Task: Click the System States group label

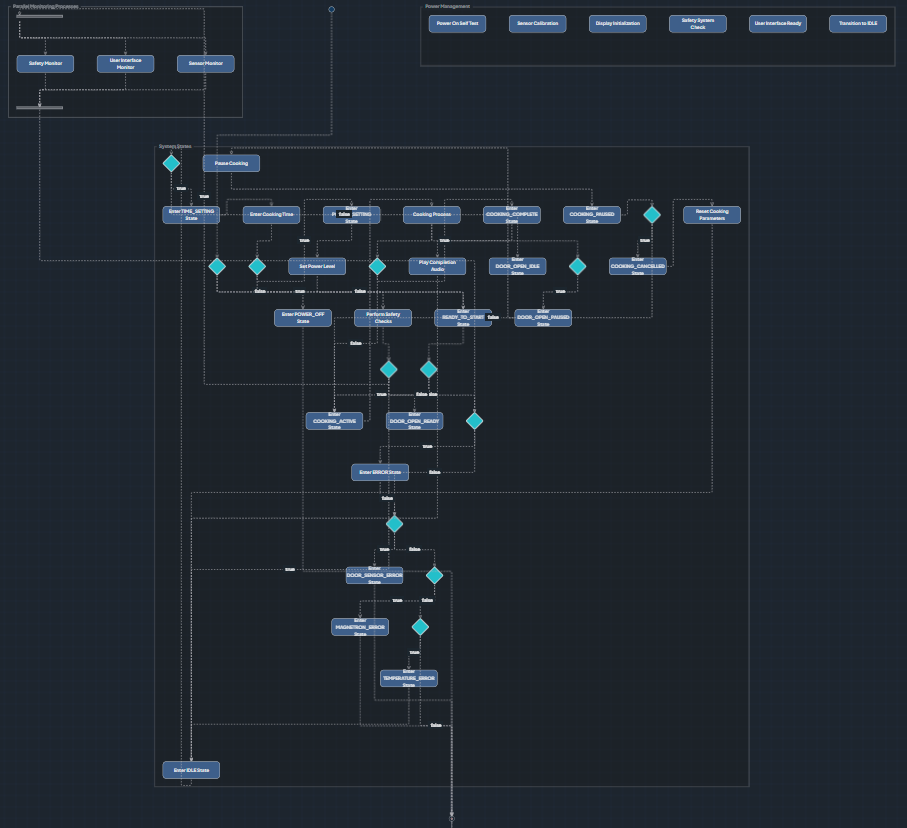Action: pyautogui.click(x=175, y=146)
